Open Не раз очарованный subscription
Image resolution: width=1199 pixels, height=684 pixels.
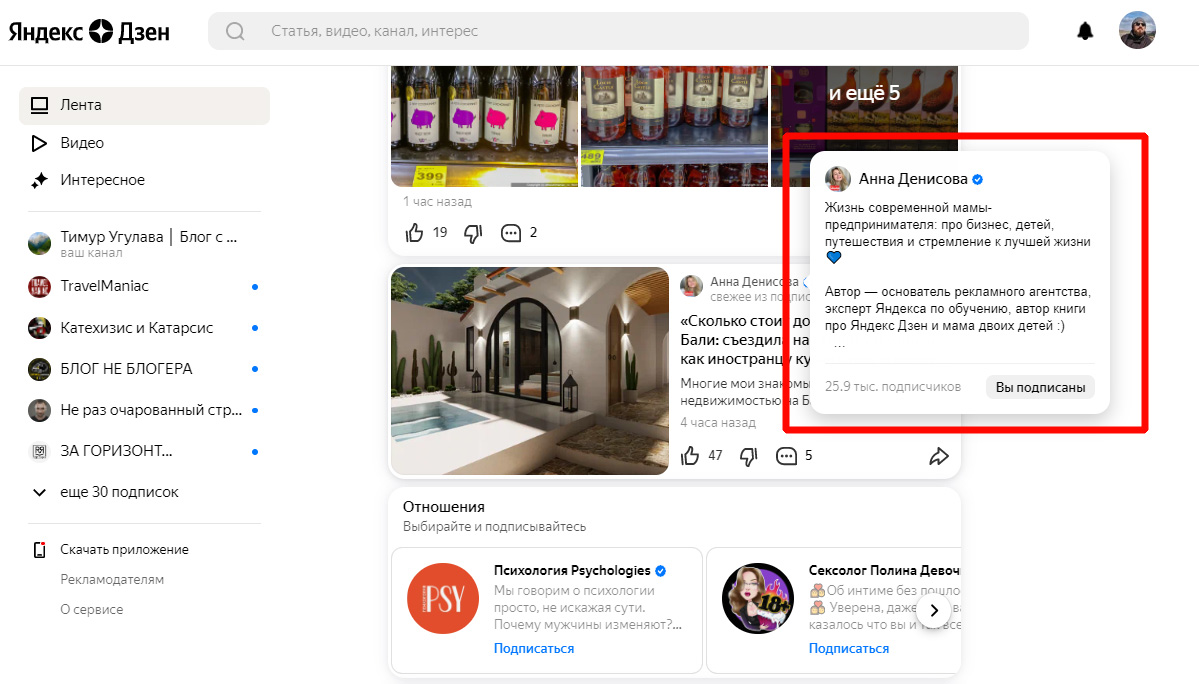pos(145,410)
